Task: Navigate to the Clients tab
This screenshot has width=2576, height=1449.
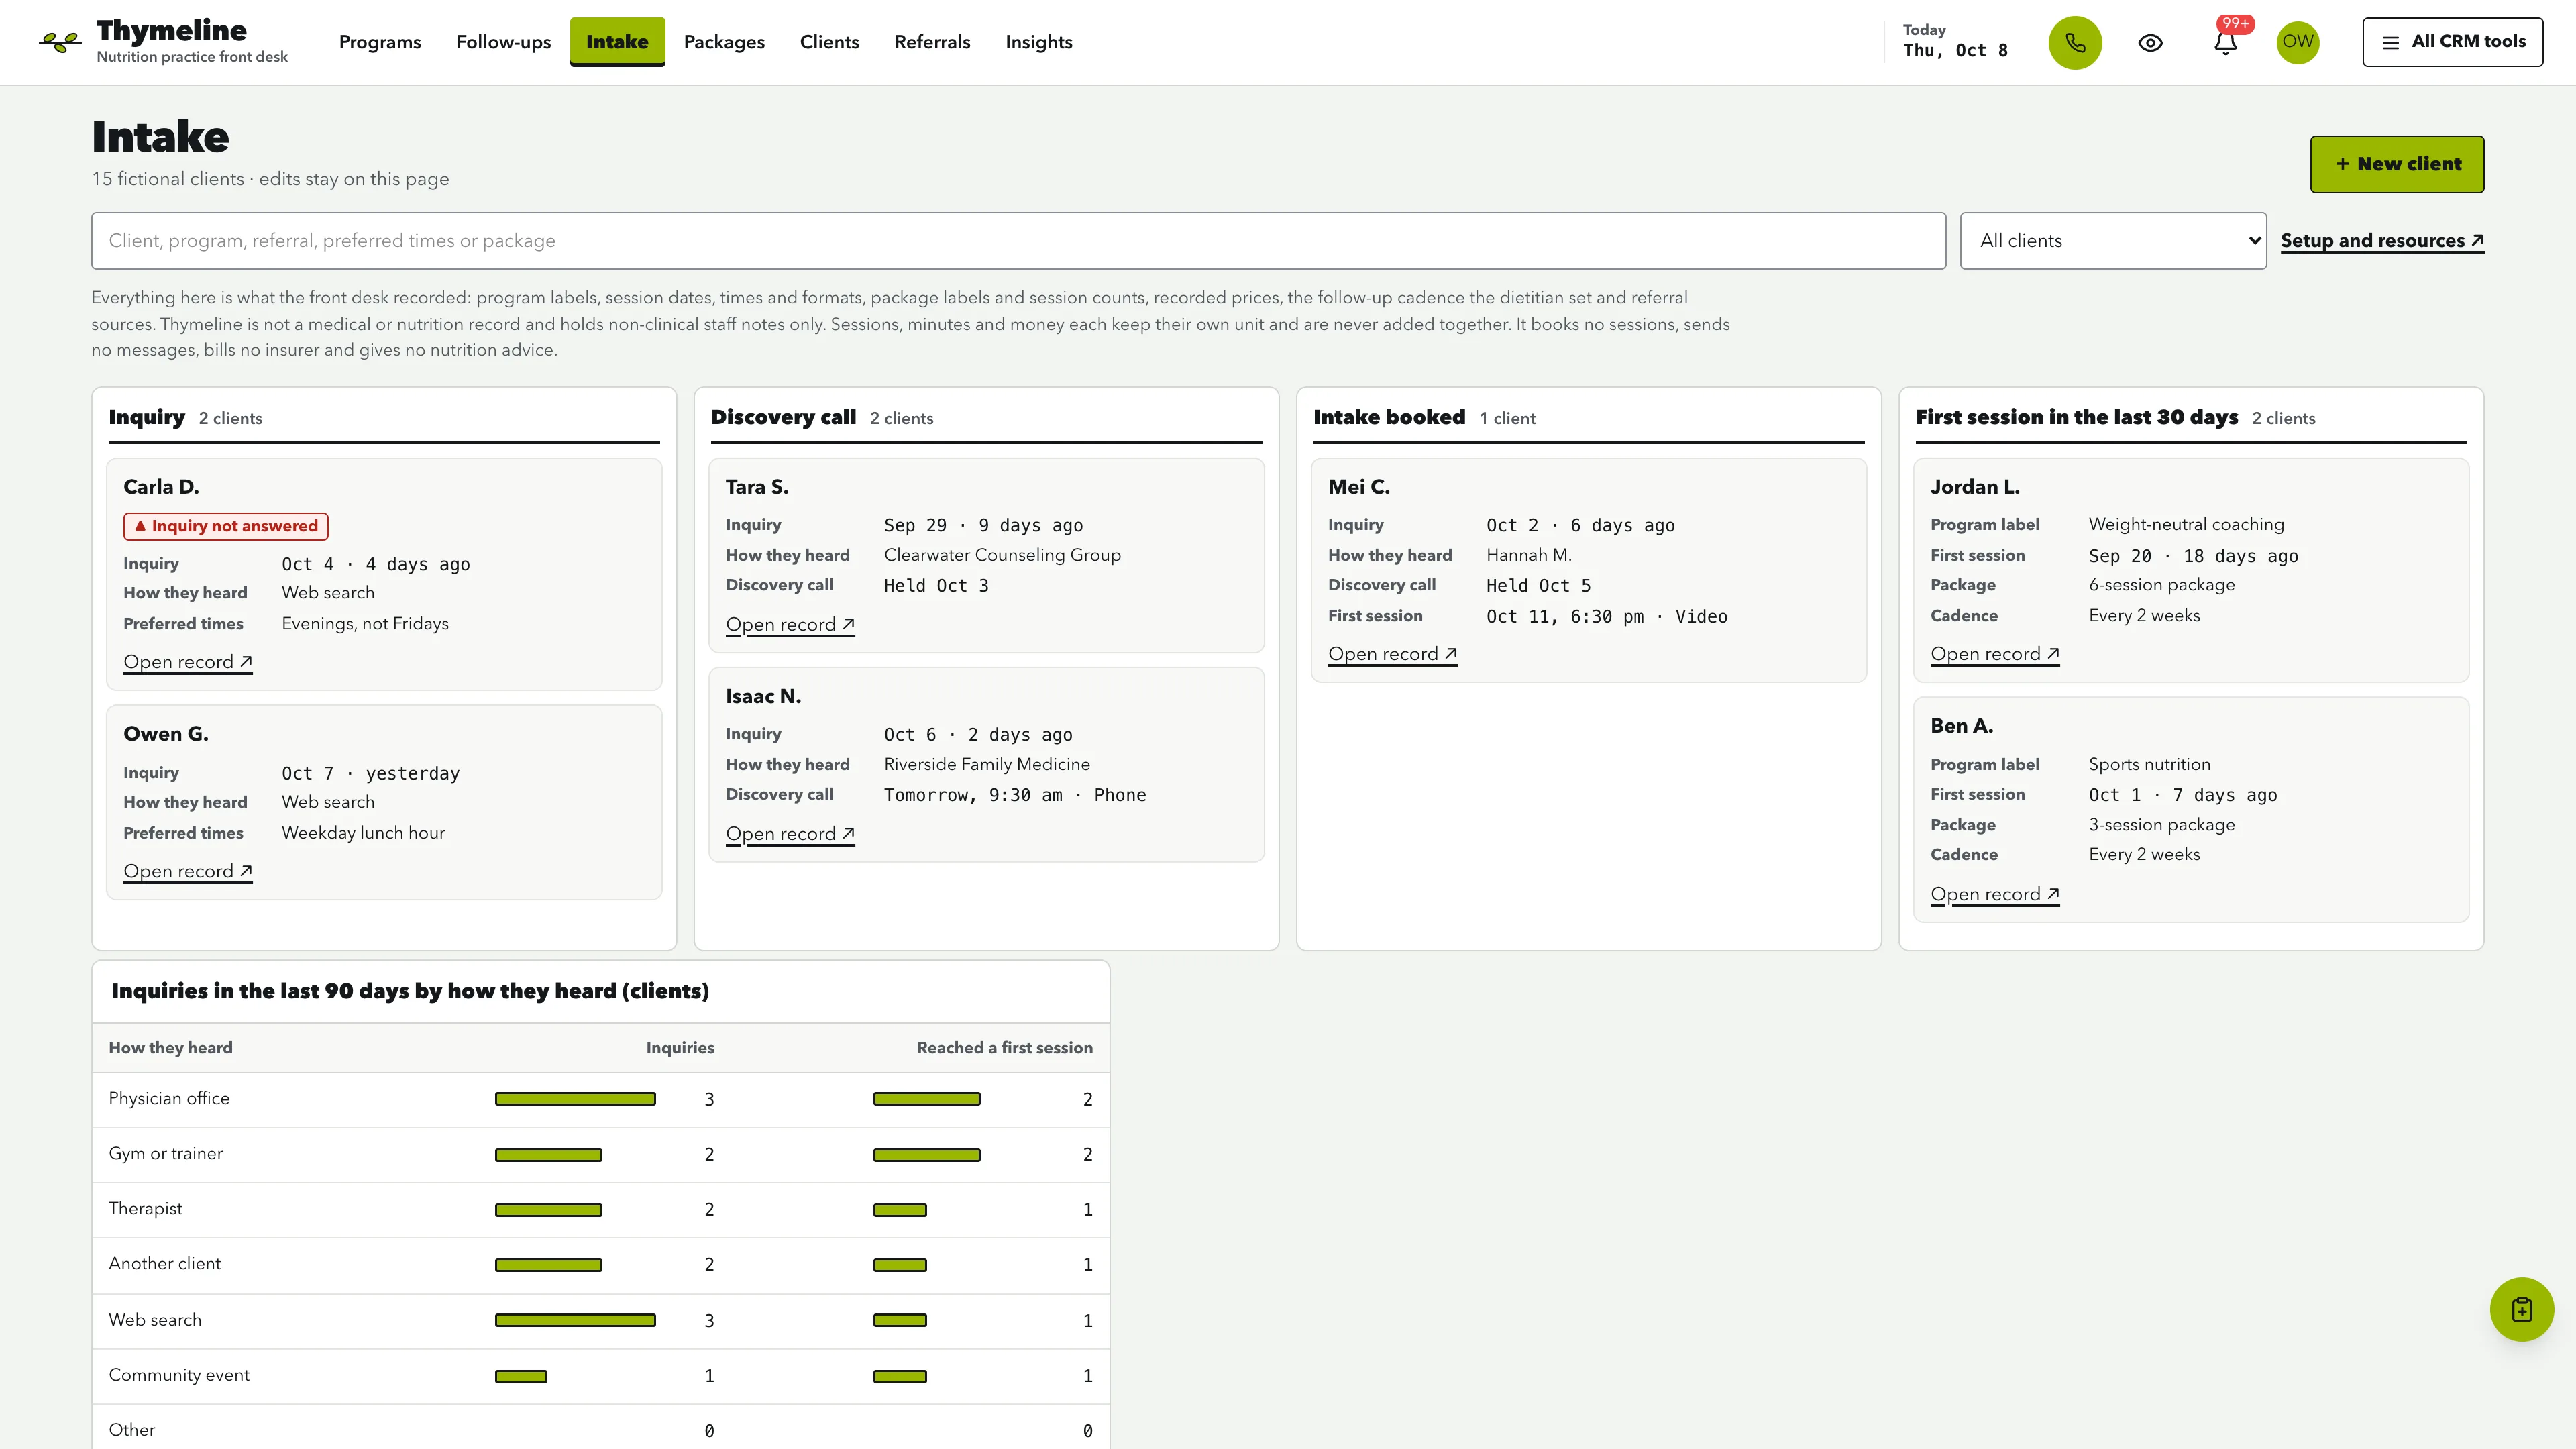Action: tap(829, 42)
